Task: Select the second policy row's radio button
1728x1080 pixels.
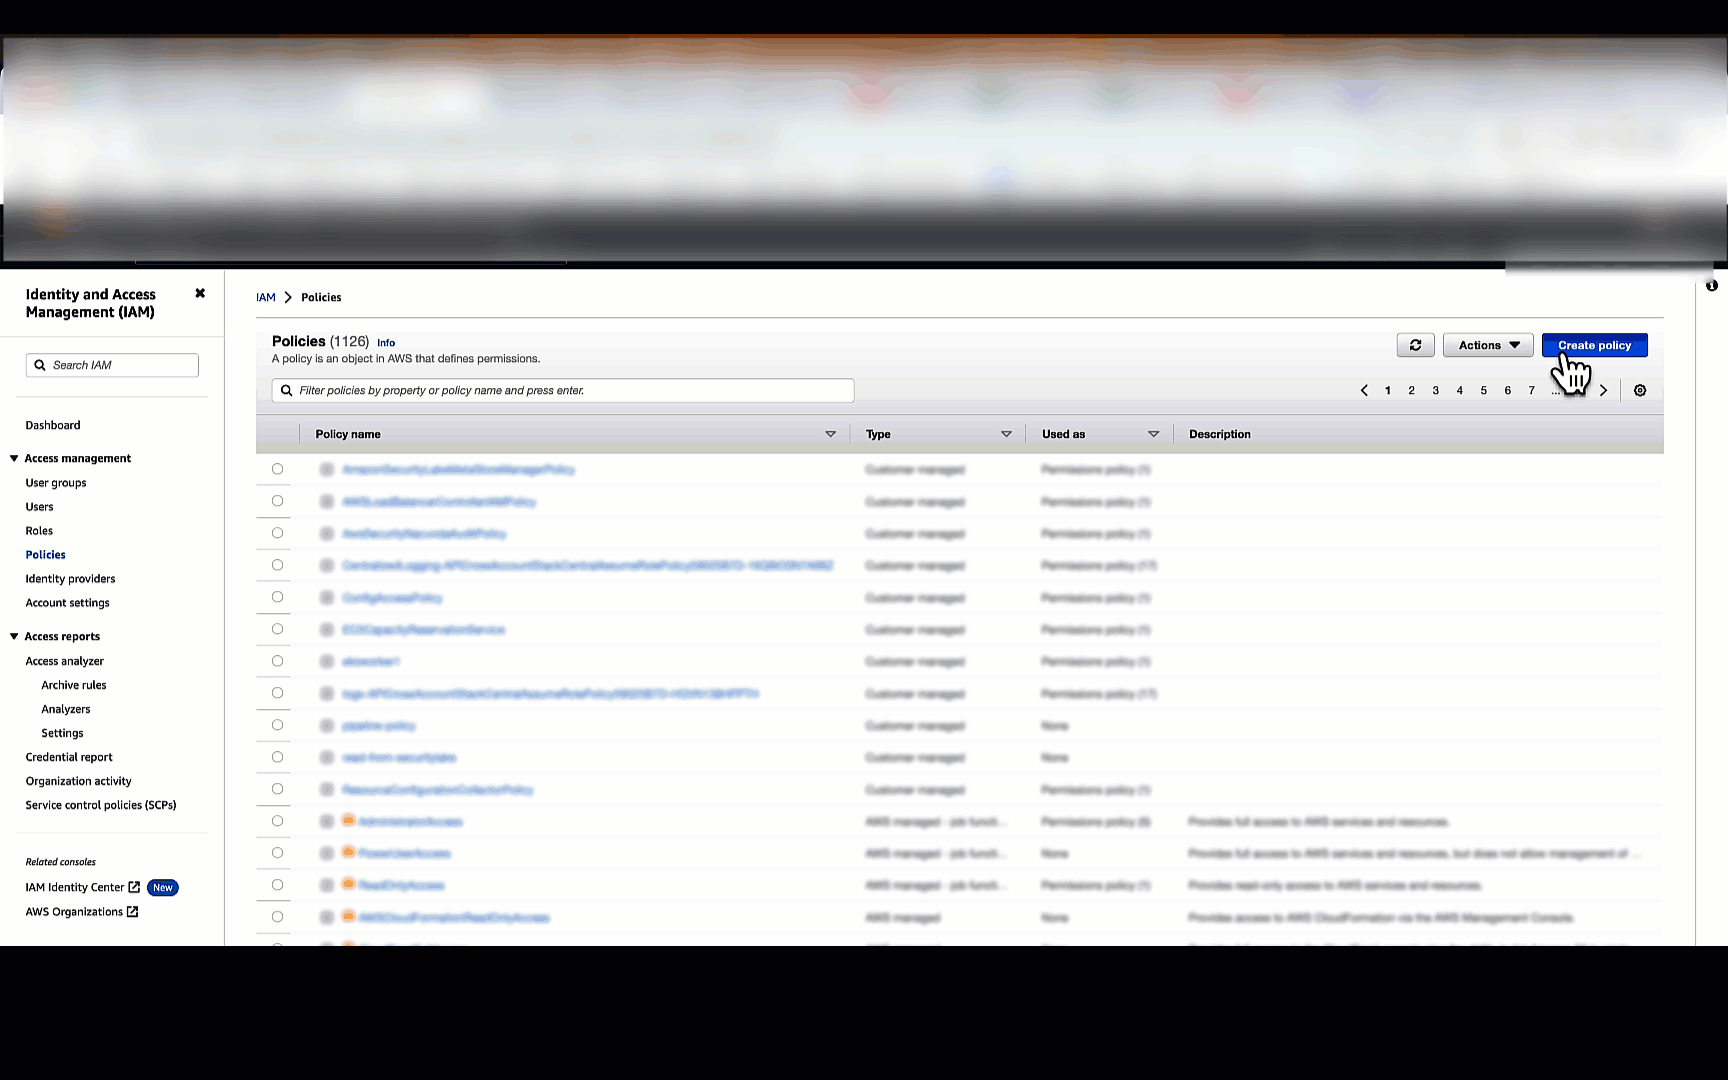Action: pos(277,501)
